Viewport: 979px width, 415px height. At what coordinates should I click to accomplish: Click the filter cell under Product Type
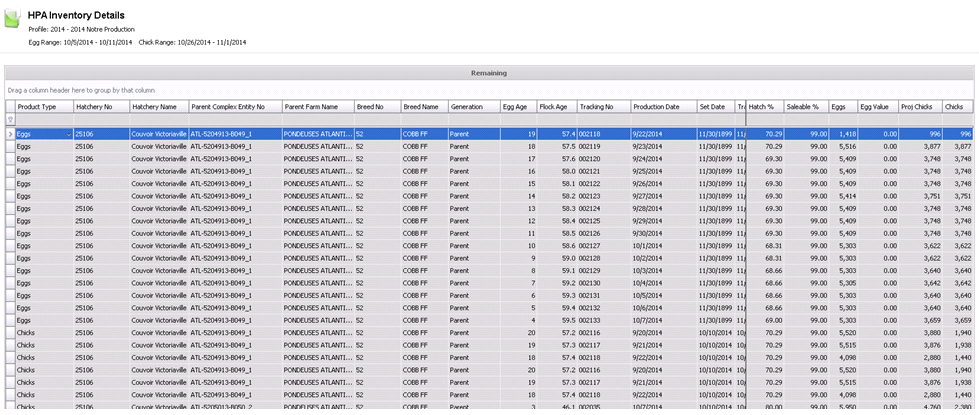point(44,119)
